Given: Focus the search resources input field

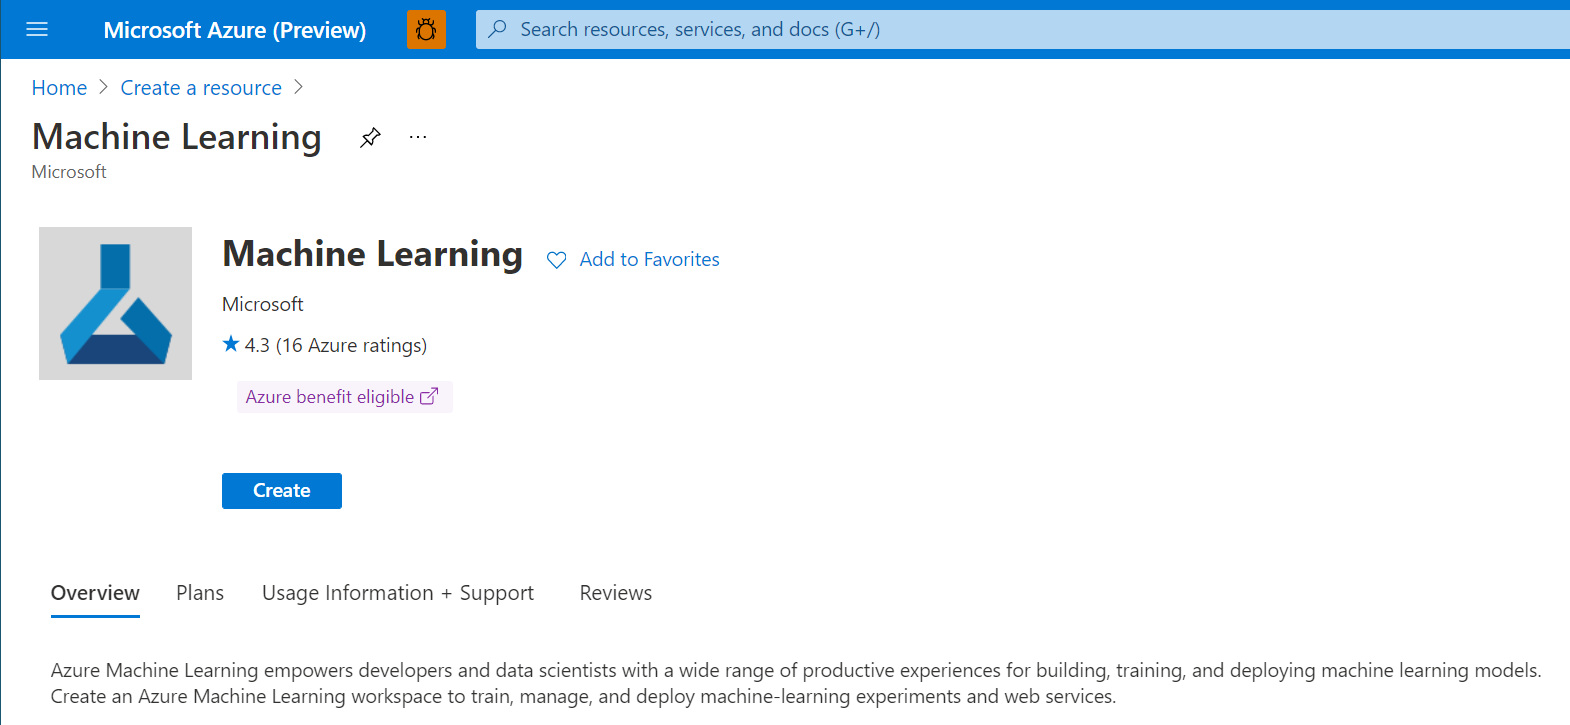Looking at the screenshot, I should tap(1000, 29).
